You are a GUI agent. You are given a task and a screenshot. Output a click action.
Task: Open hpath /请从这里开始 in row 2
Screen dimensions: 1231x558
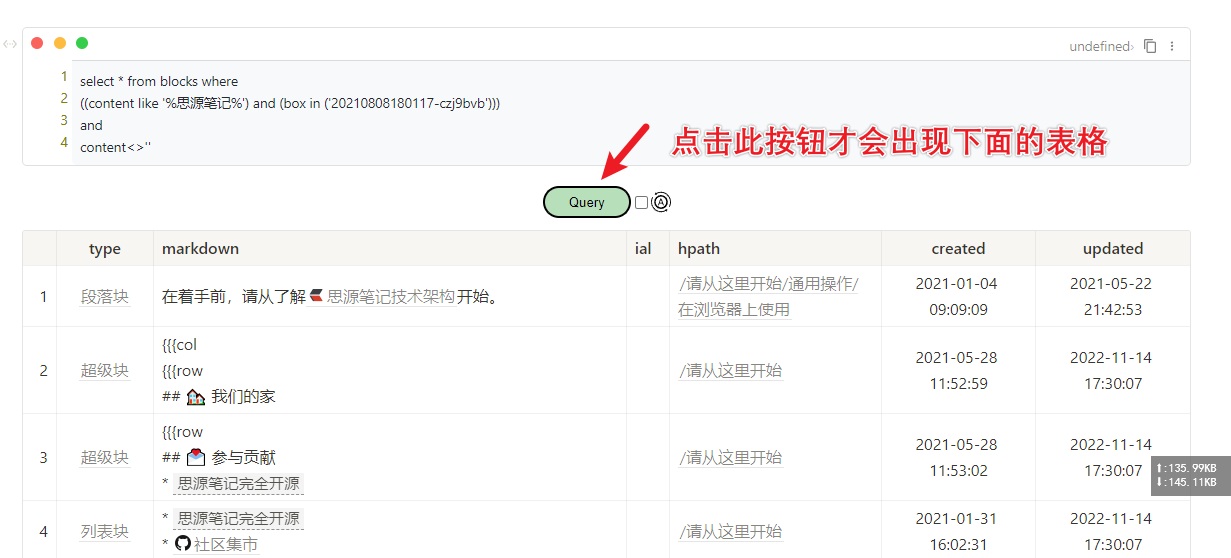[730, 371]
